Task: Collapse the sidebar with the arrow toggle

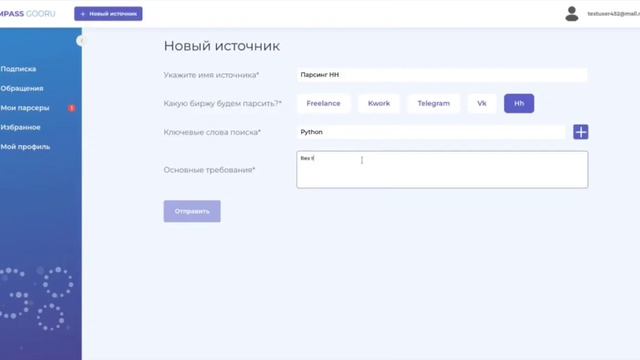Action: point(80,41)
